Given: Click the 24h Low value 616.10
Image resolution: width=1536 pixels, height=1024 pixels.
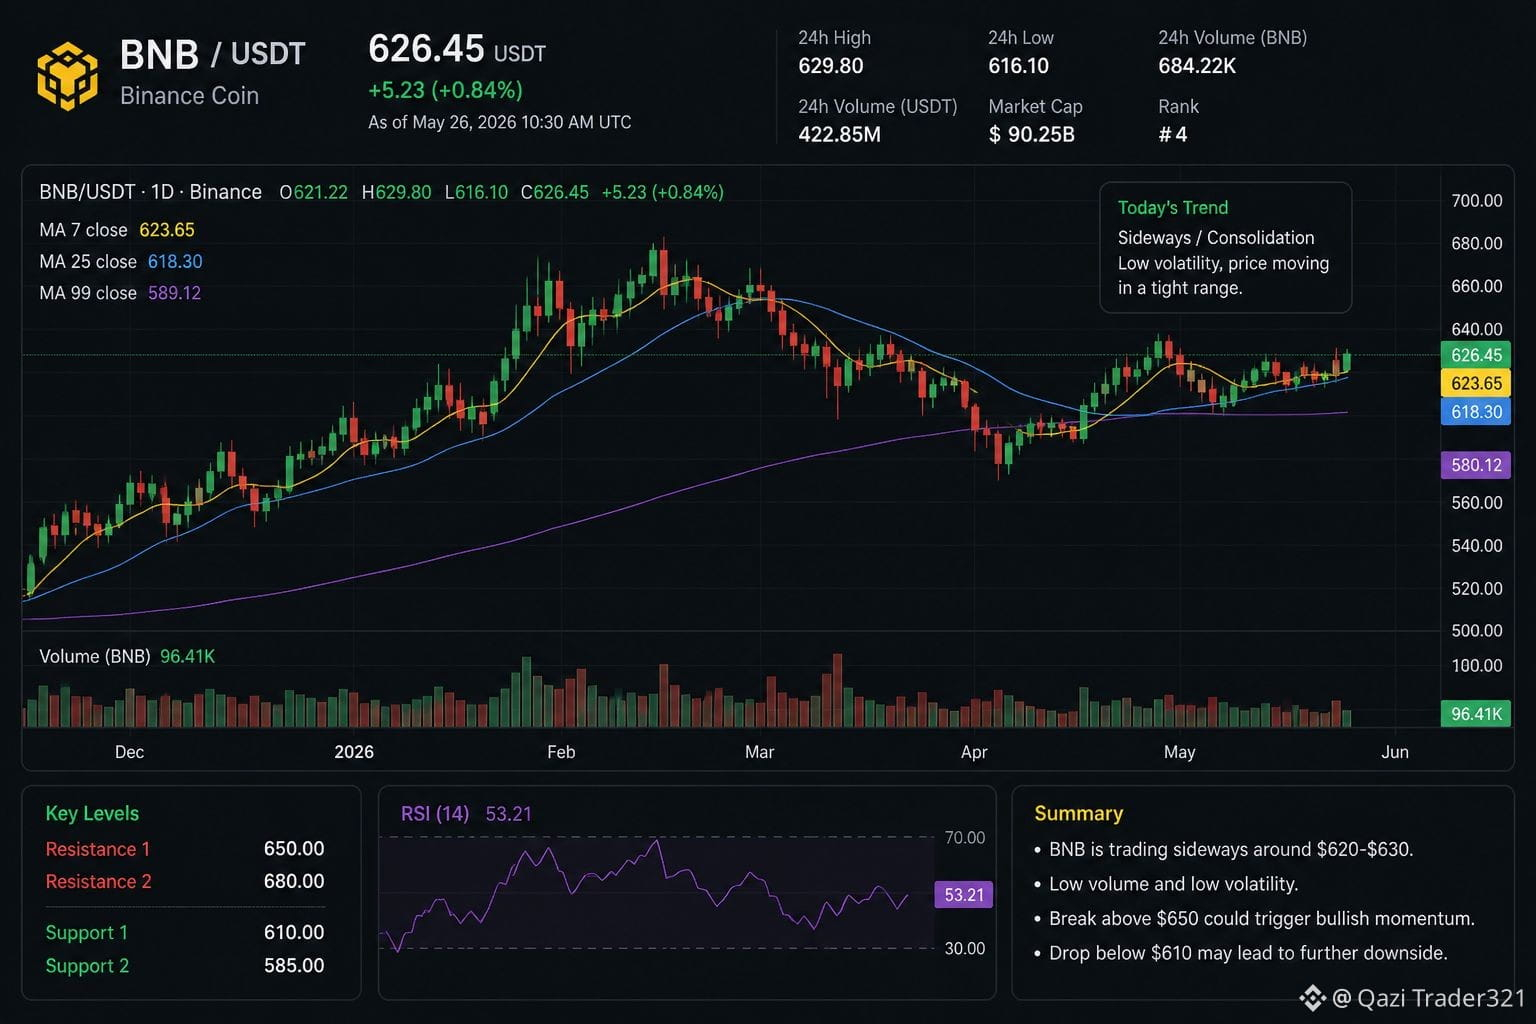Looking at the screenshot, I should coord(1018,66).
